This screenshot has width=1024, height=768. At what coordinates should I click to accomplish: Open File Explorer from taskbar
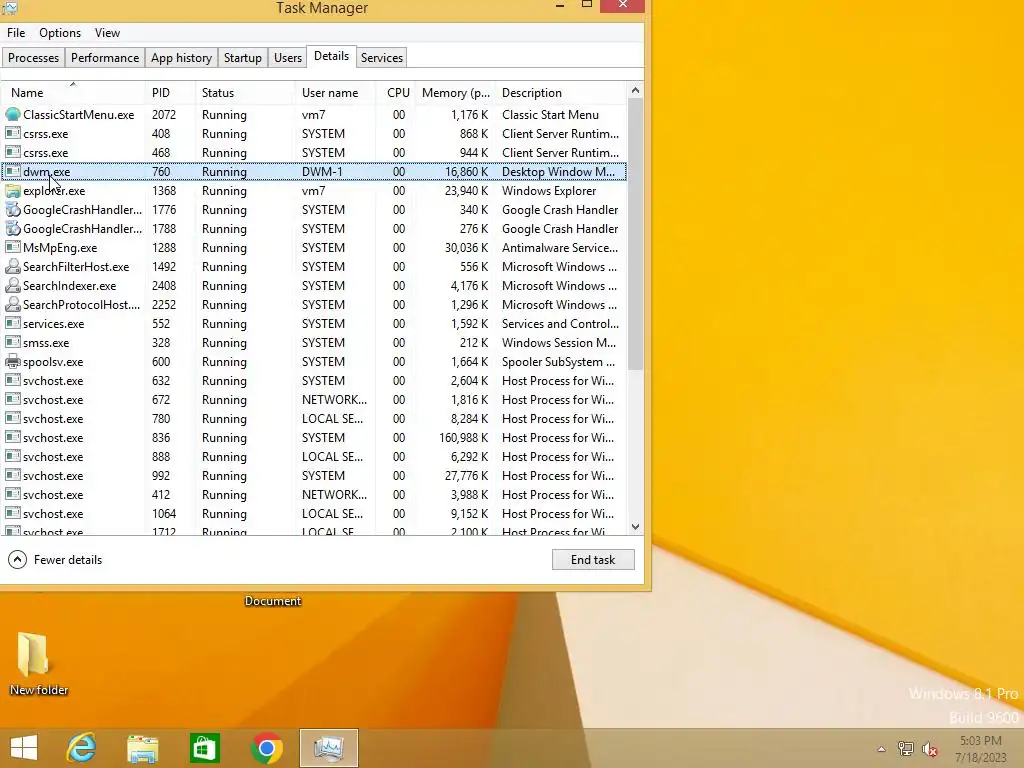[142, 748]
